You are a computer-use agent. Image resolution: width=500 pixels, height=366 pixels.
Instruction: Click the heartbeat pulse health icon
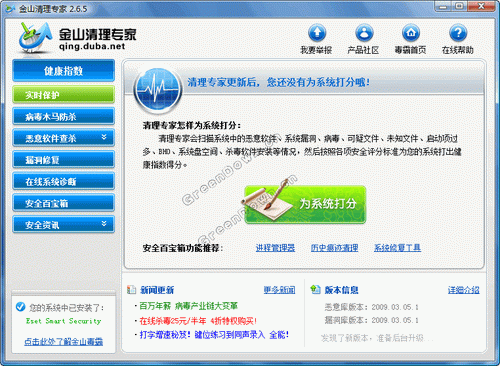coord(157,90)
